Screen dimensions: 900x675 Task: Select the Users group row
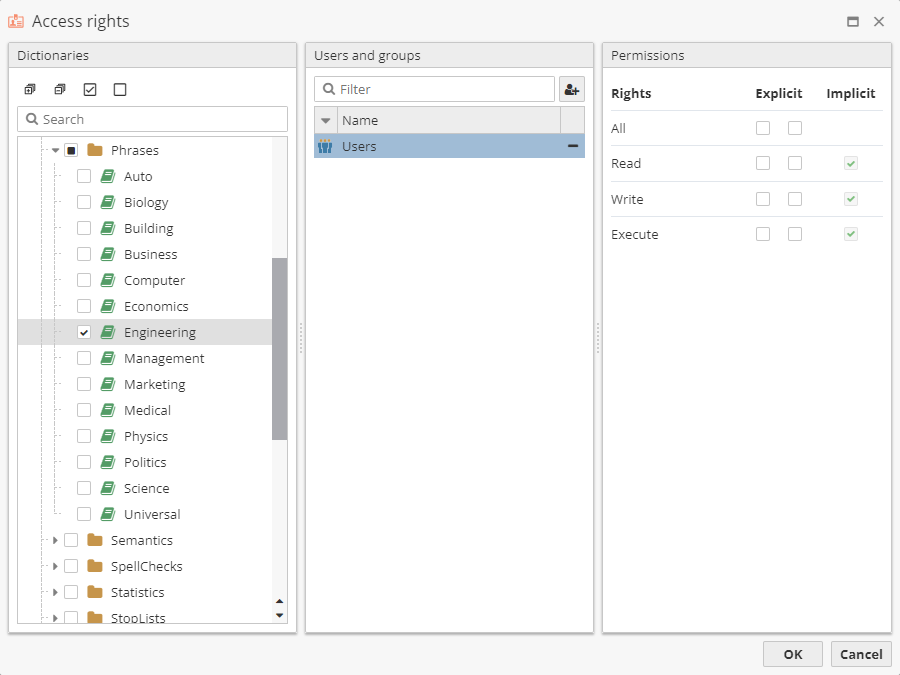[x=440, y=147]
